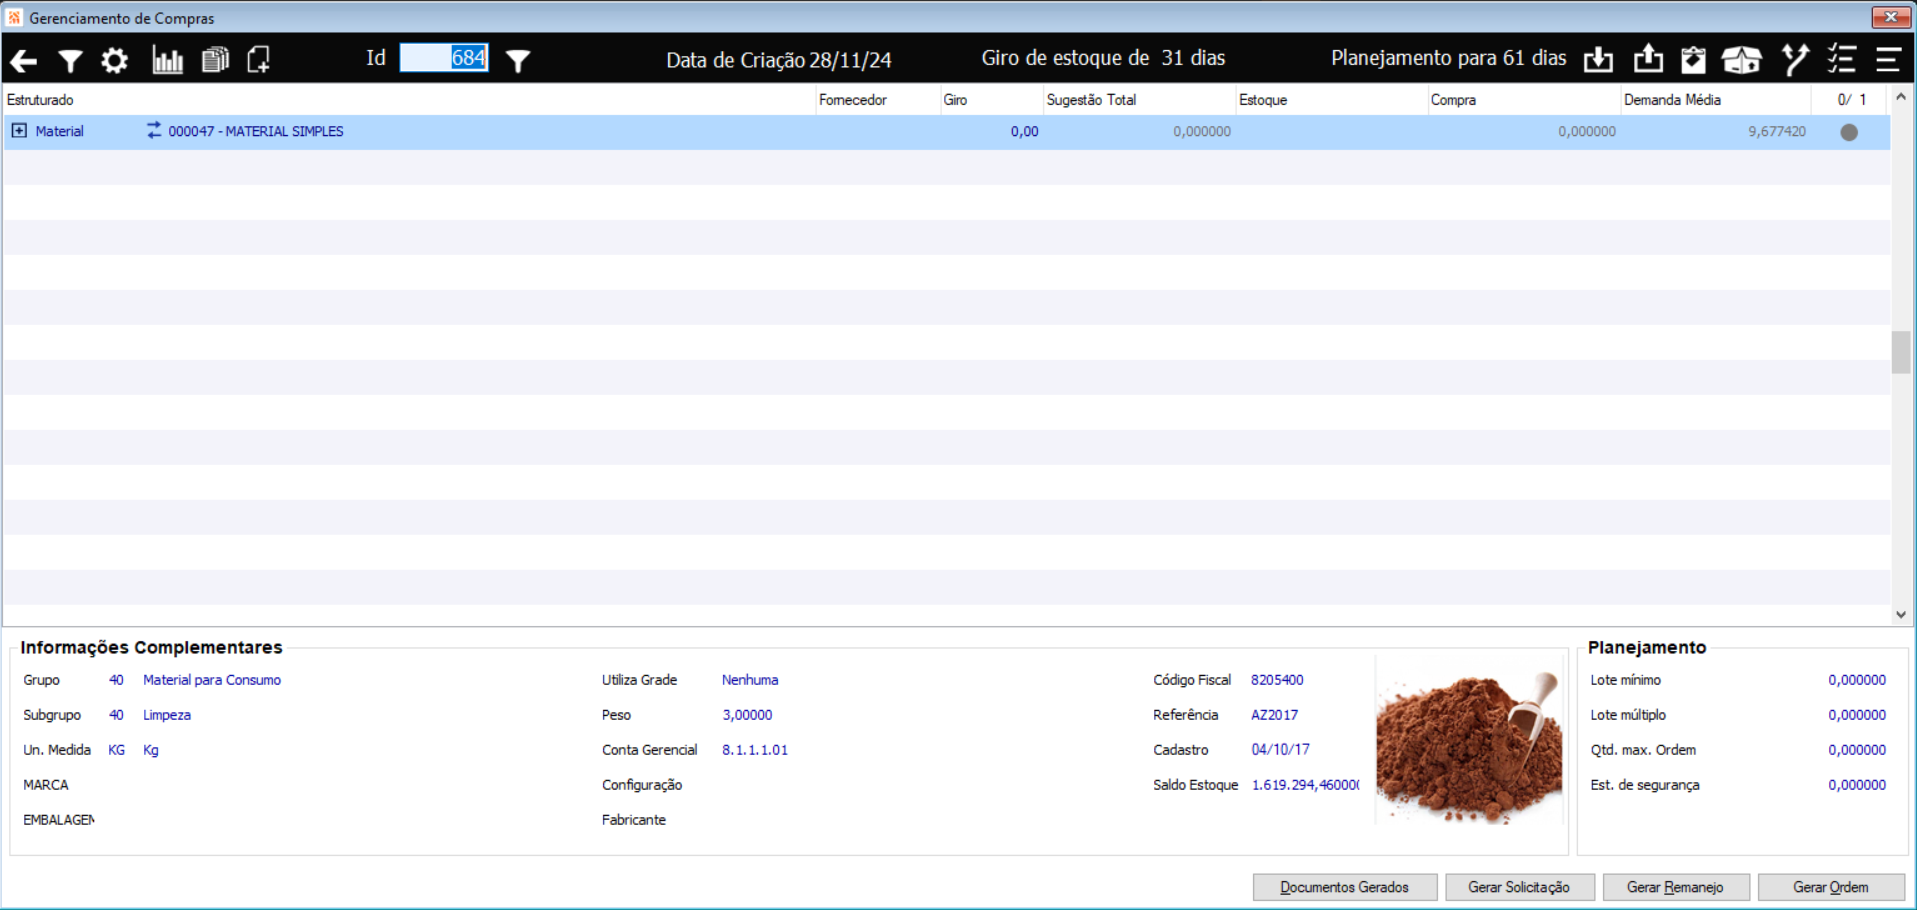
Task: Open settings via the gear icon
Action: (115, 61)
